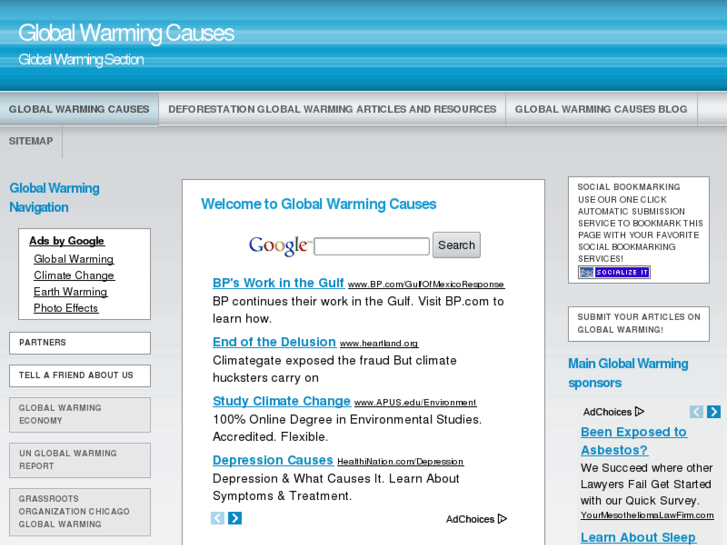This screenshot has width=727, height=545.
Task: Click AdChoices text in sponsors sidebar
Action: 607,412
